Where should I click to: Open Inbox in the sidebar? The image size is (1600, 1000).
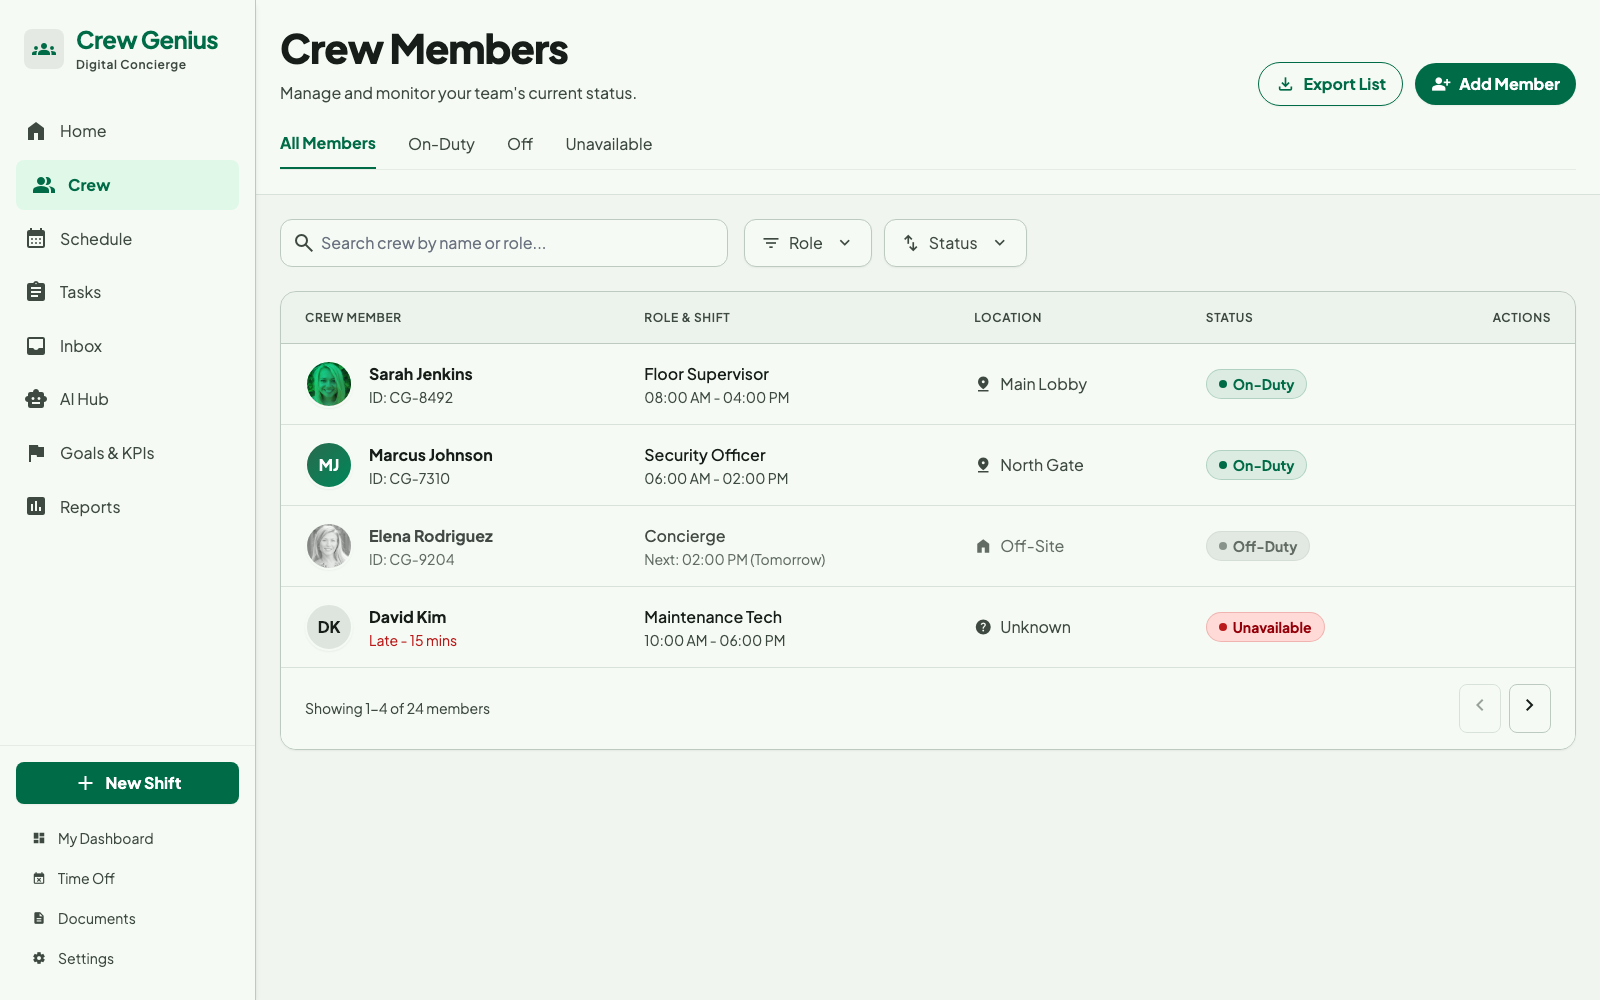pos(127,346)
